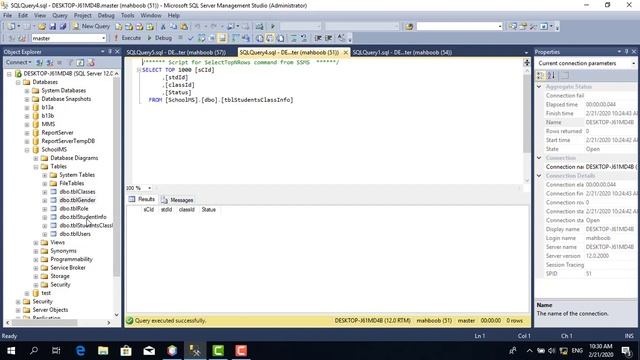The image size is (640, 360).
Task: Collapse the SchoolMS database node
Action: point(27,150)
